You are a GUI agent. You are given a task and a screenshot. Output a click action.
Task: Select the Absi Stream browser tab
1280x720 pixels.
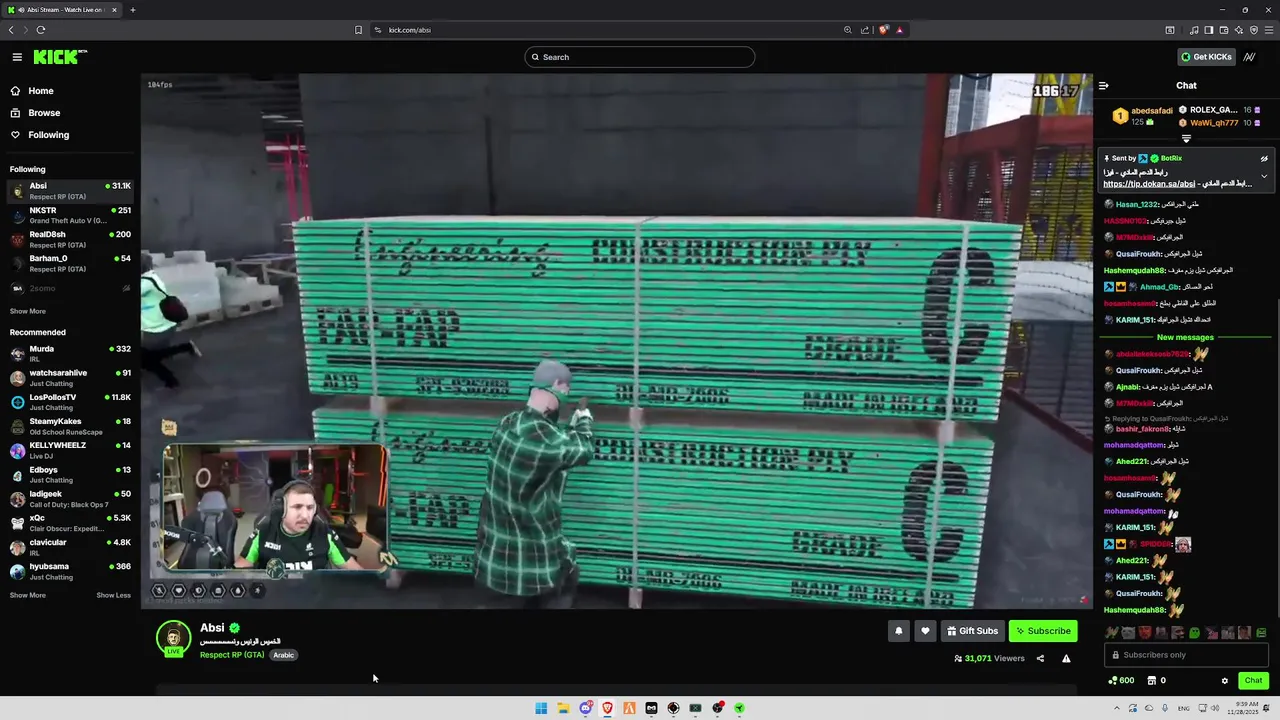[x=62, y=10]
